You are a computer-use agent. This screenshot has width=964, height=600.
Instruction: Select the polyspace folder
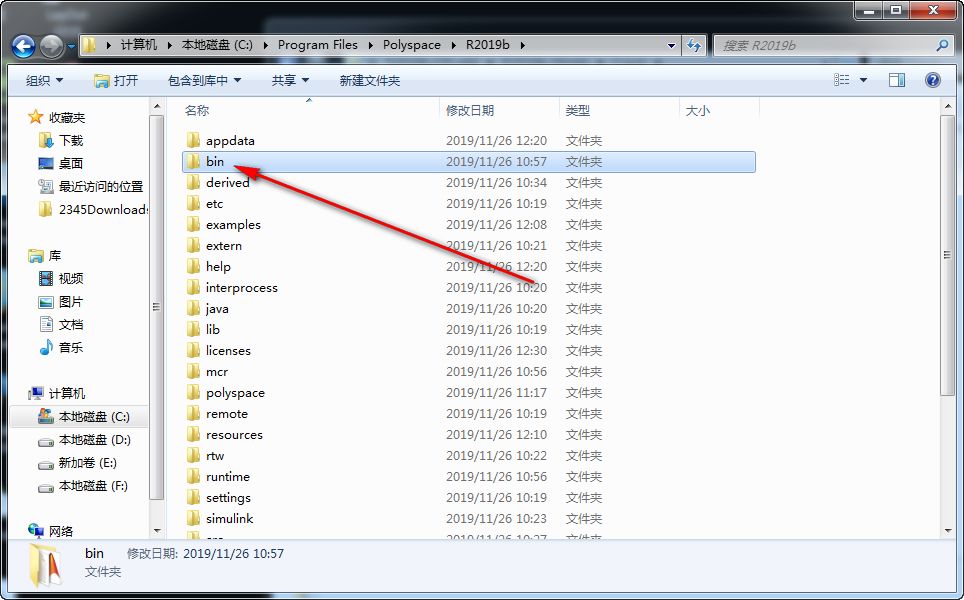[x=235, y=392]
